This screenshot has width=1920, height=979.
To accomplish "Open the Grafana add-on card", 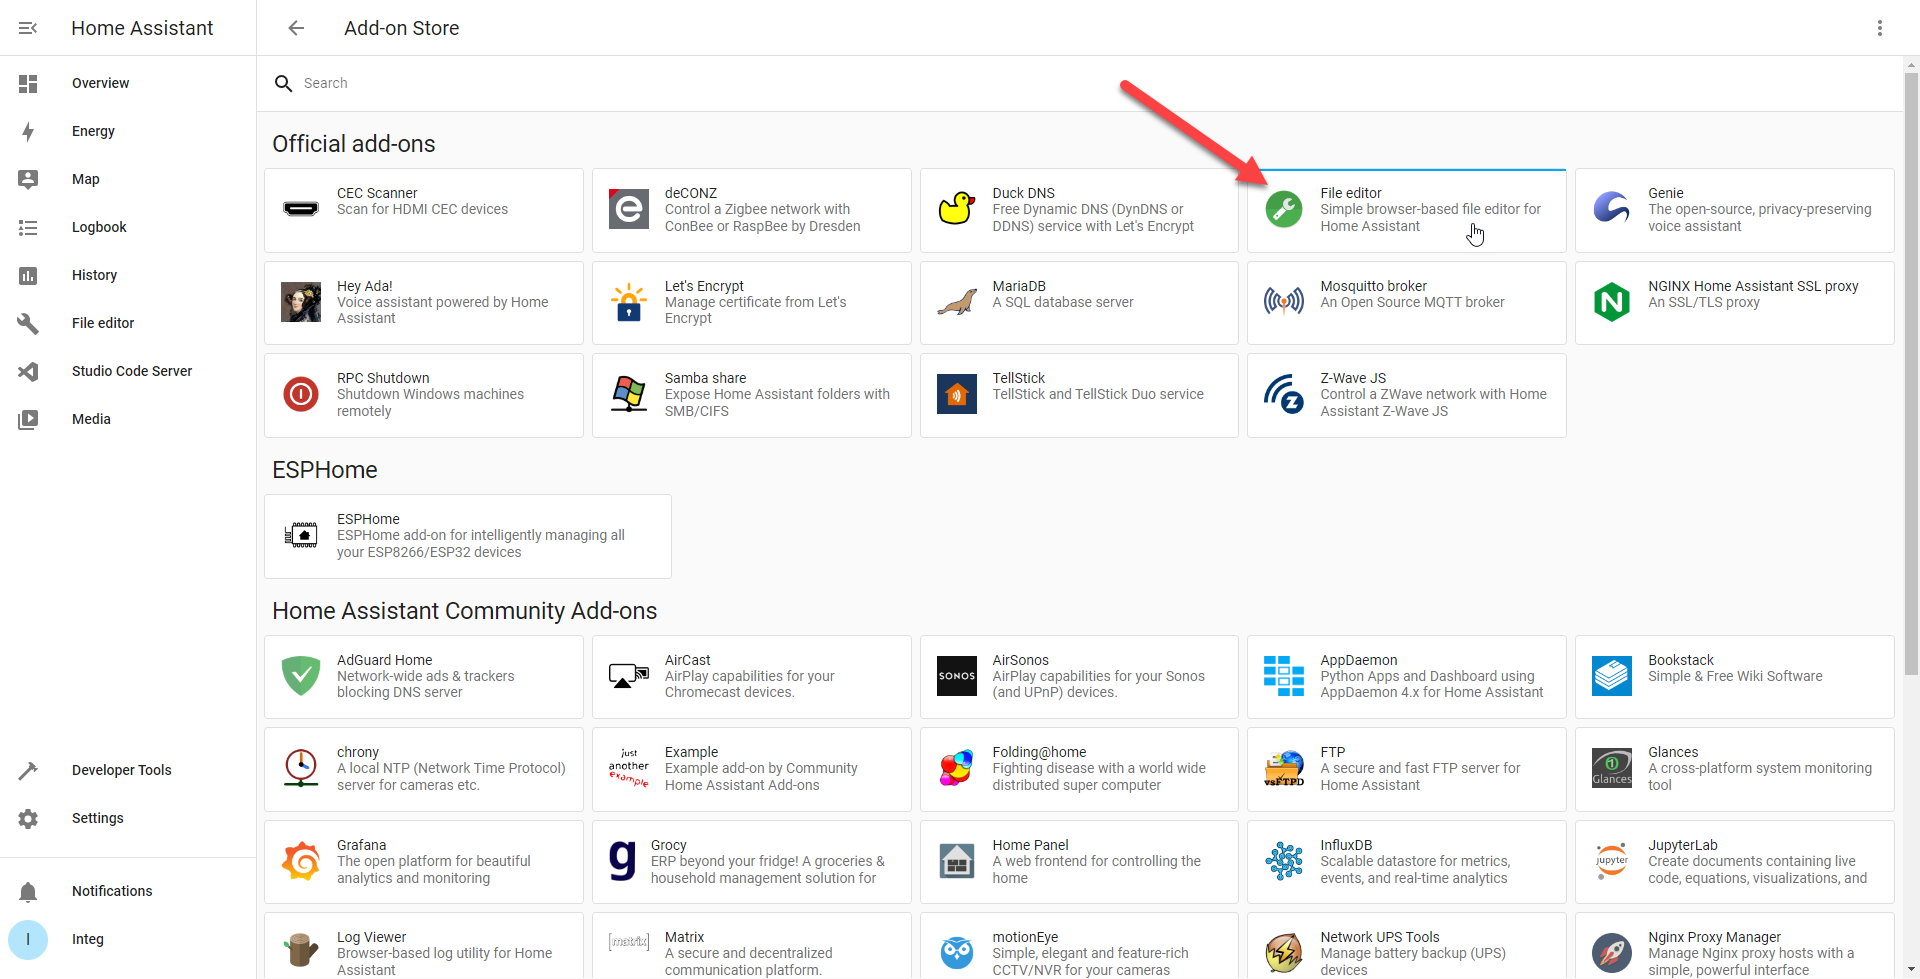I will 423,861.
